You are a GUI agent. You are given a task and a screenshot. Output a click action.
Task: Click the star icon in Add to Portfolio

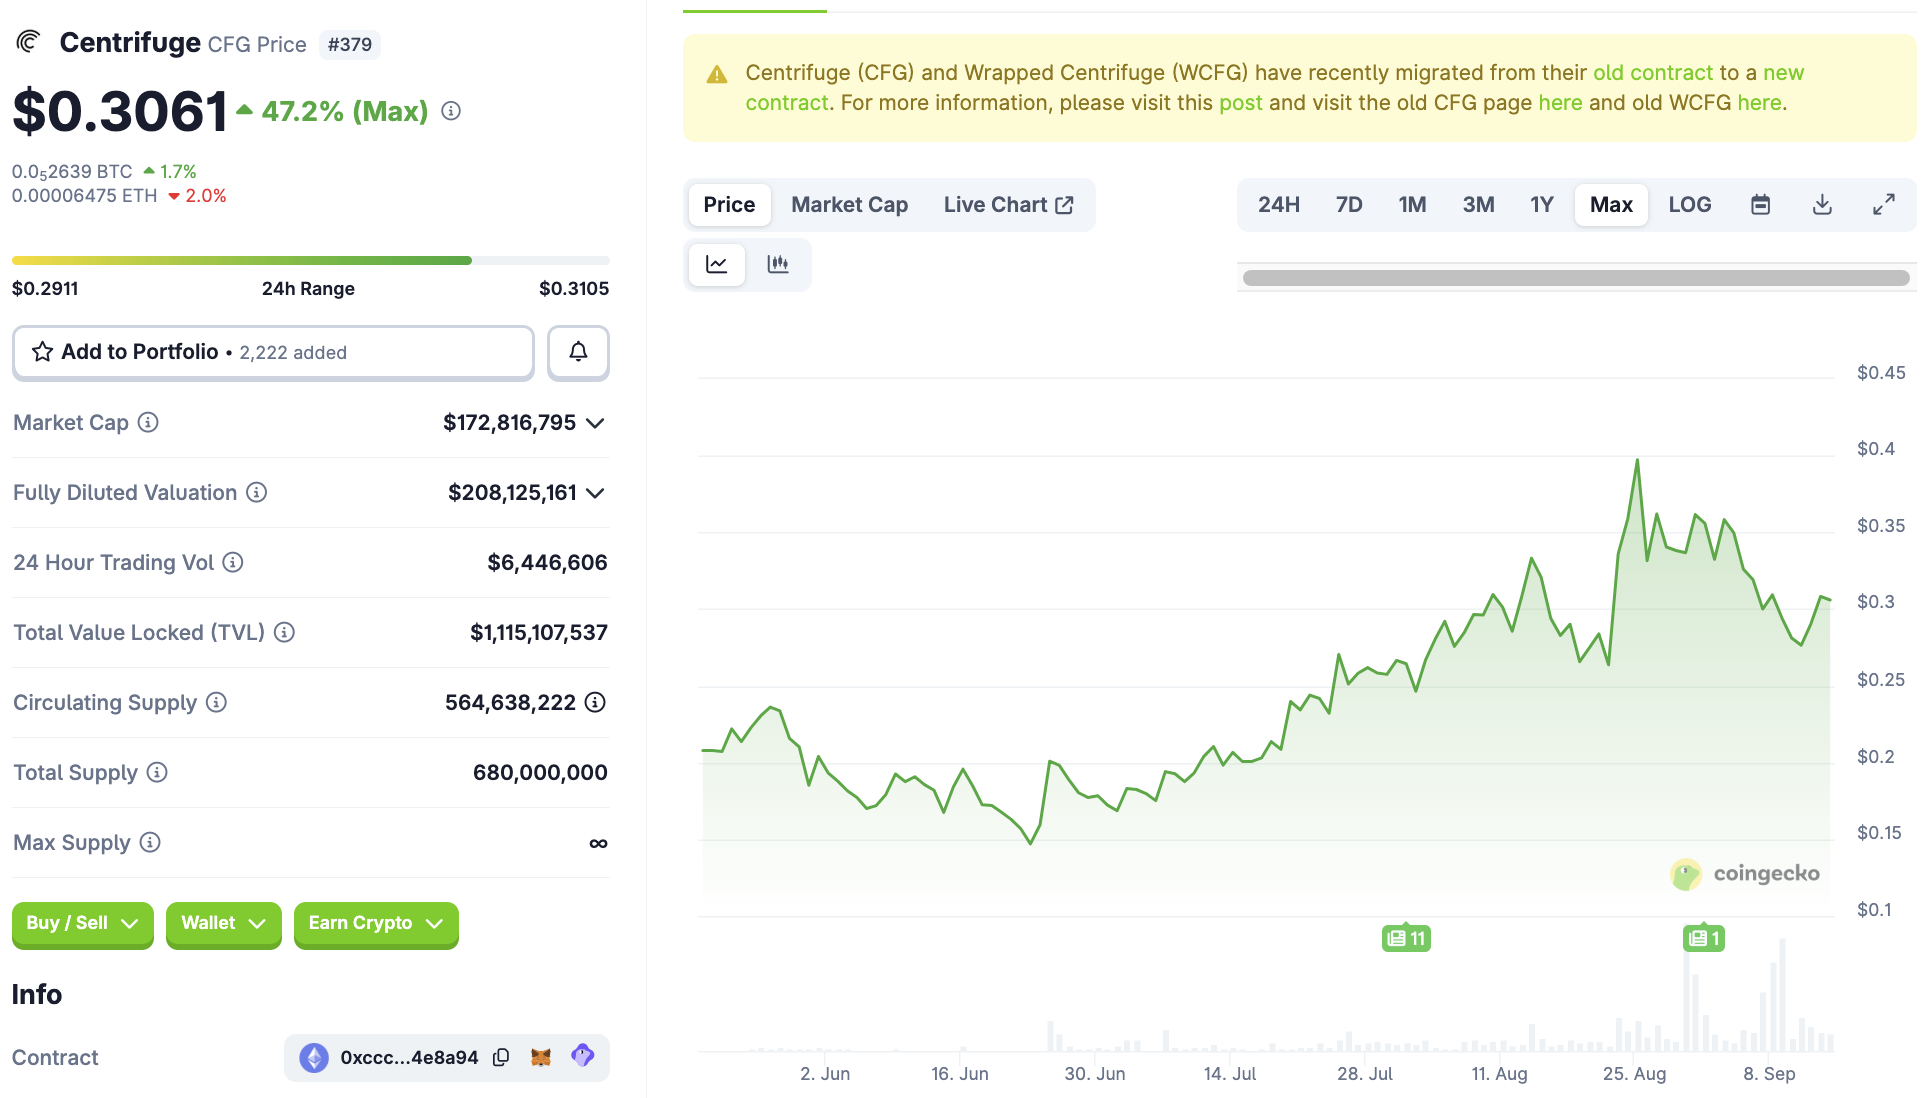[42, 352]
